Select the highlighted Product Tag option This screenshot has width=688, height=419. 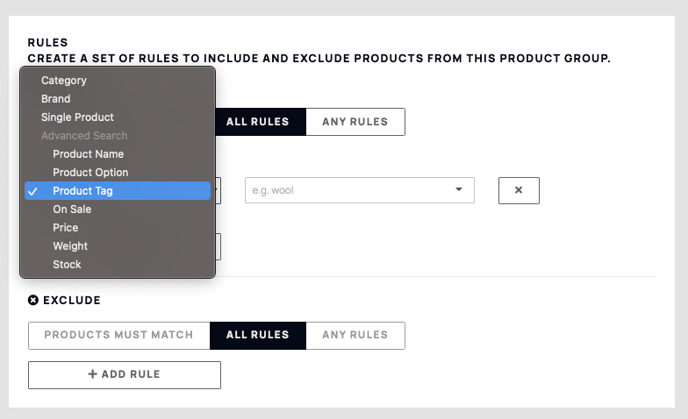point(118,191)
